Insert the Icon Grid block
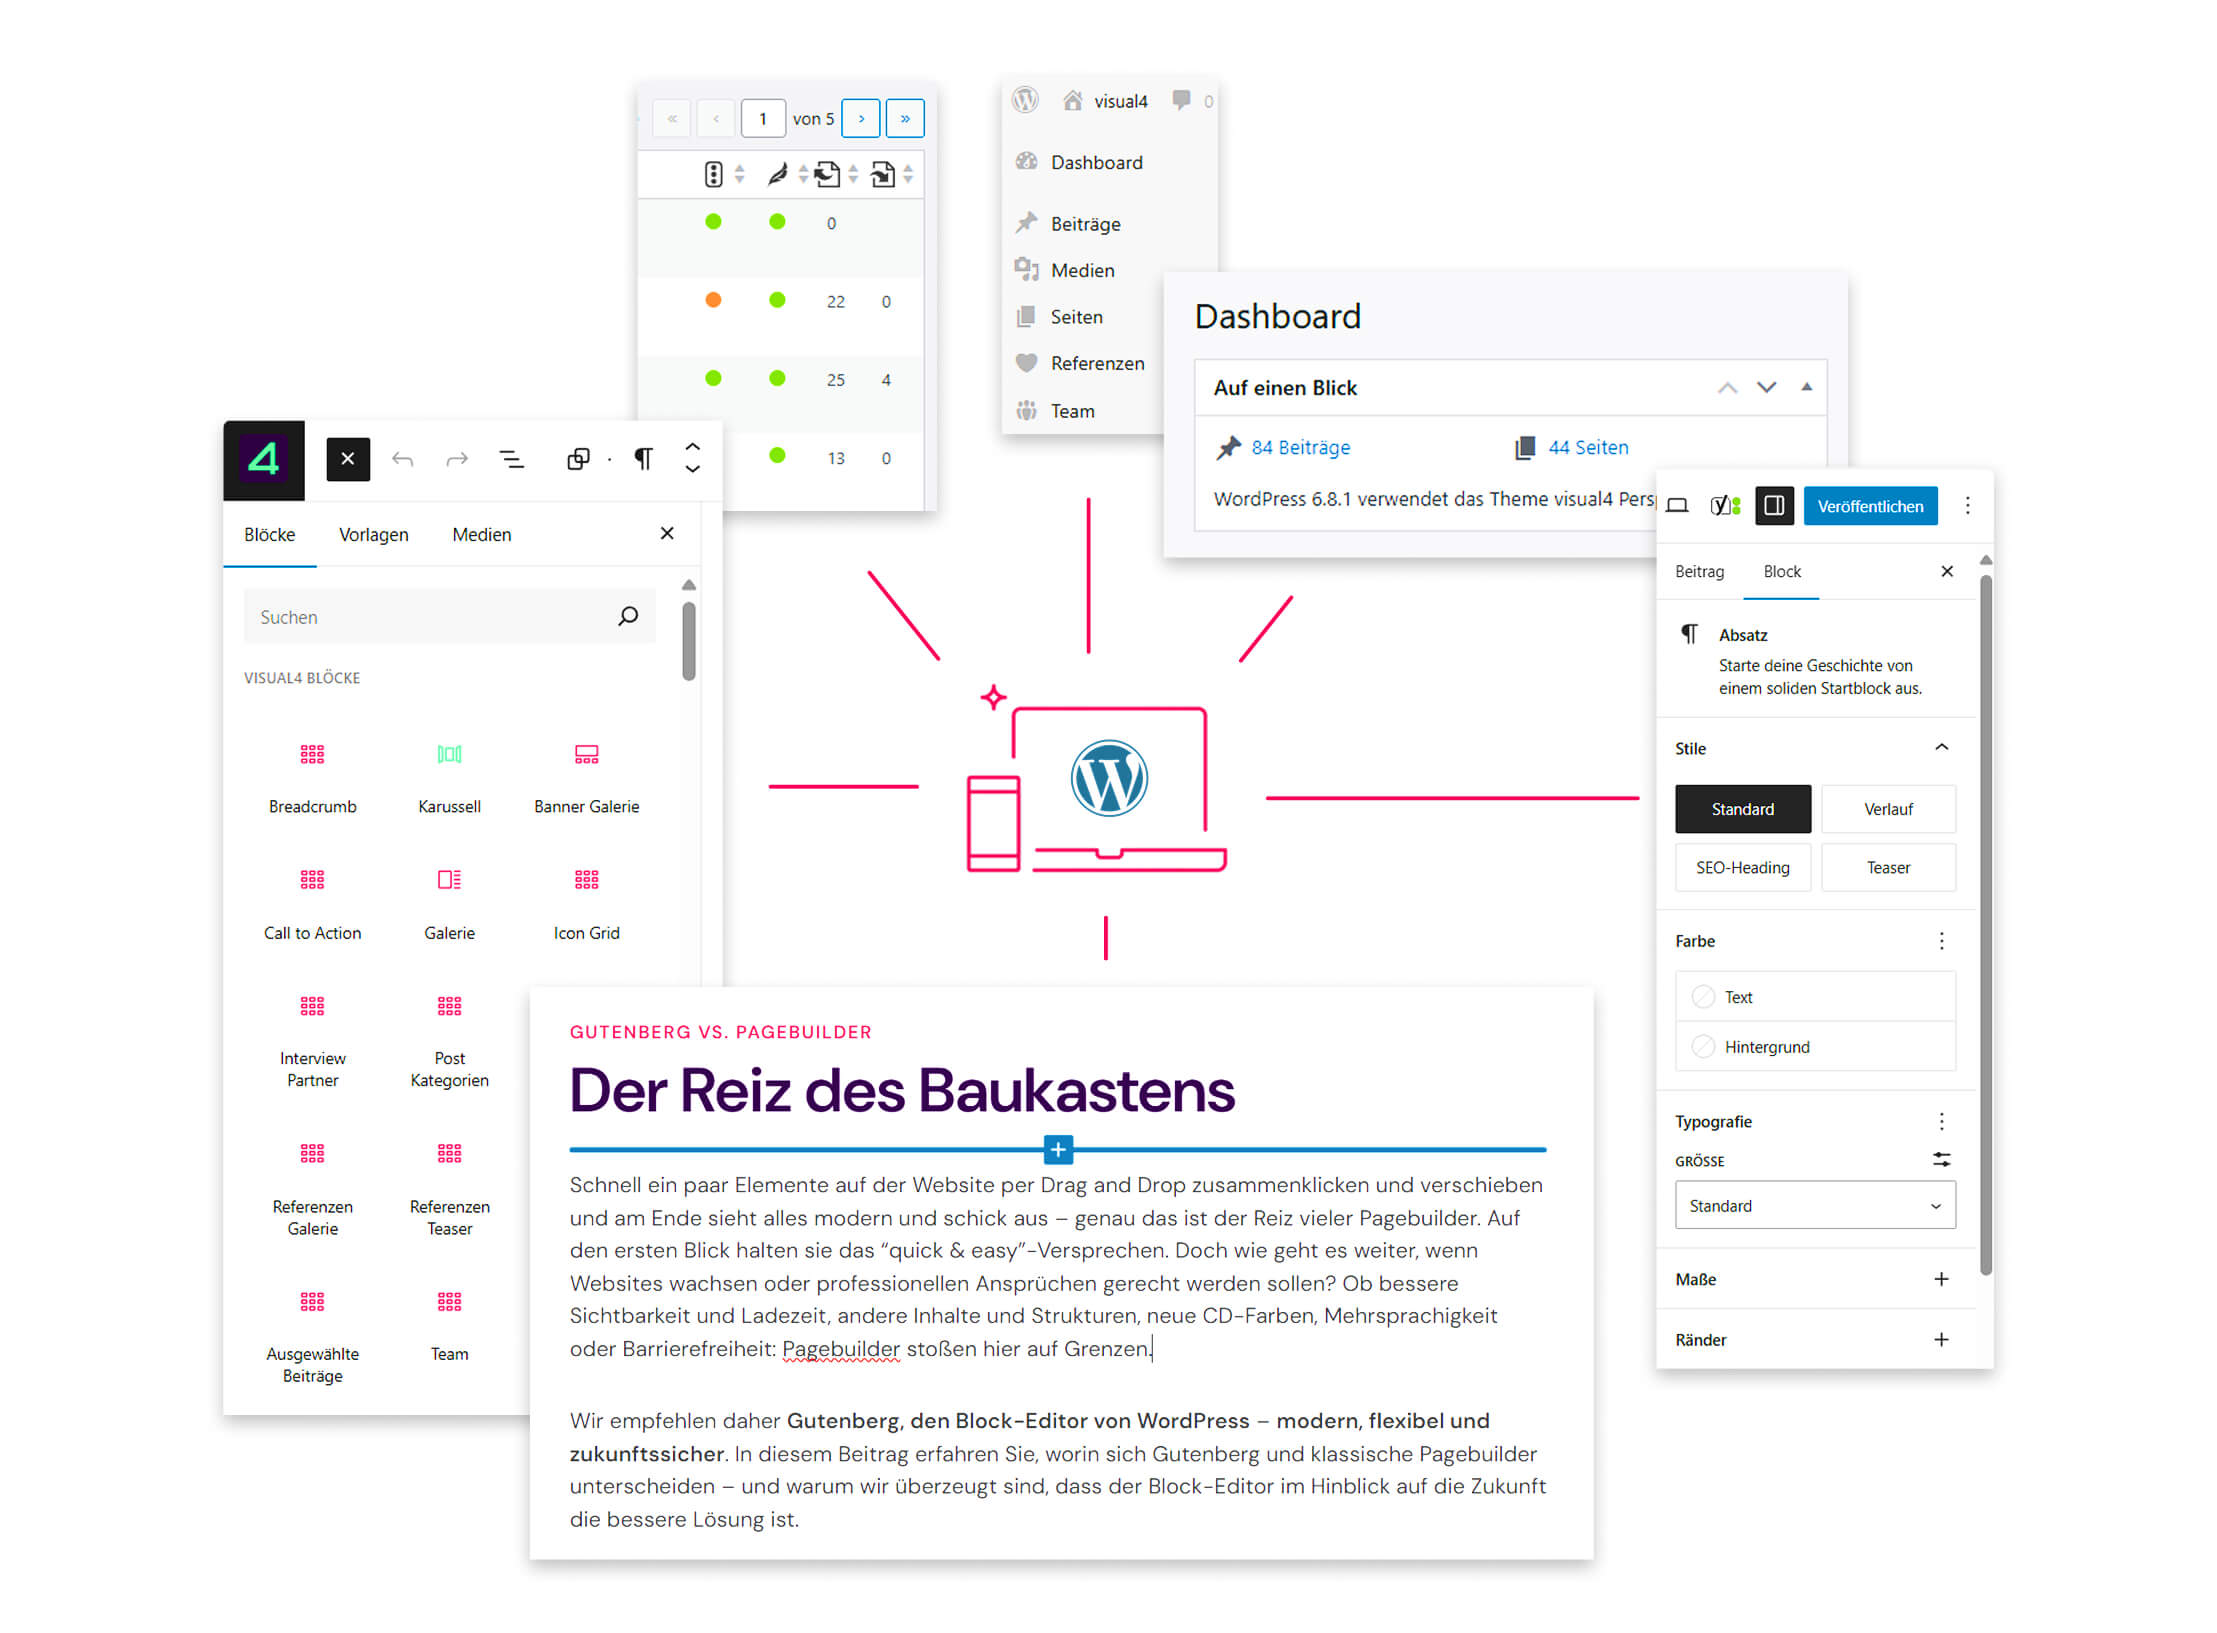 point(587,905)
